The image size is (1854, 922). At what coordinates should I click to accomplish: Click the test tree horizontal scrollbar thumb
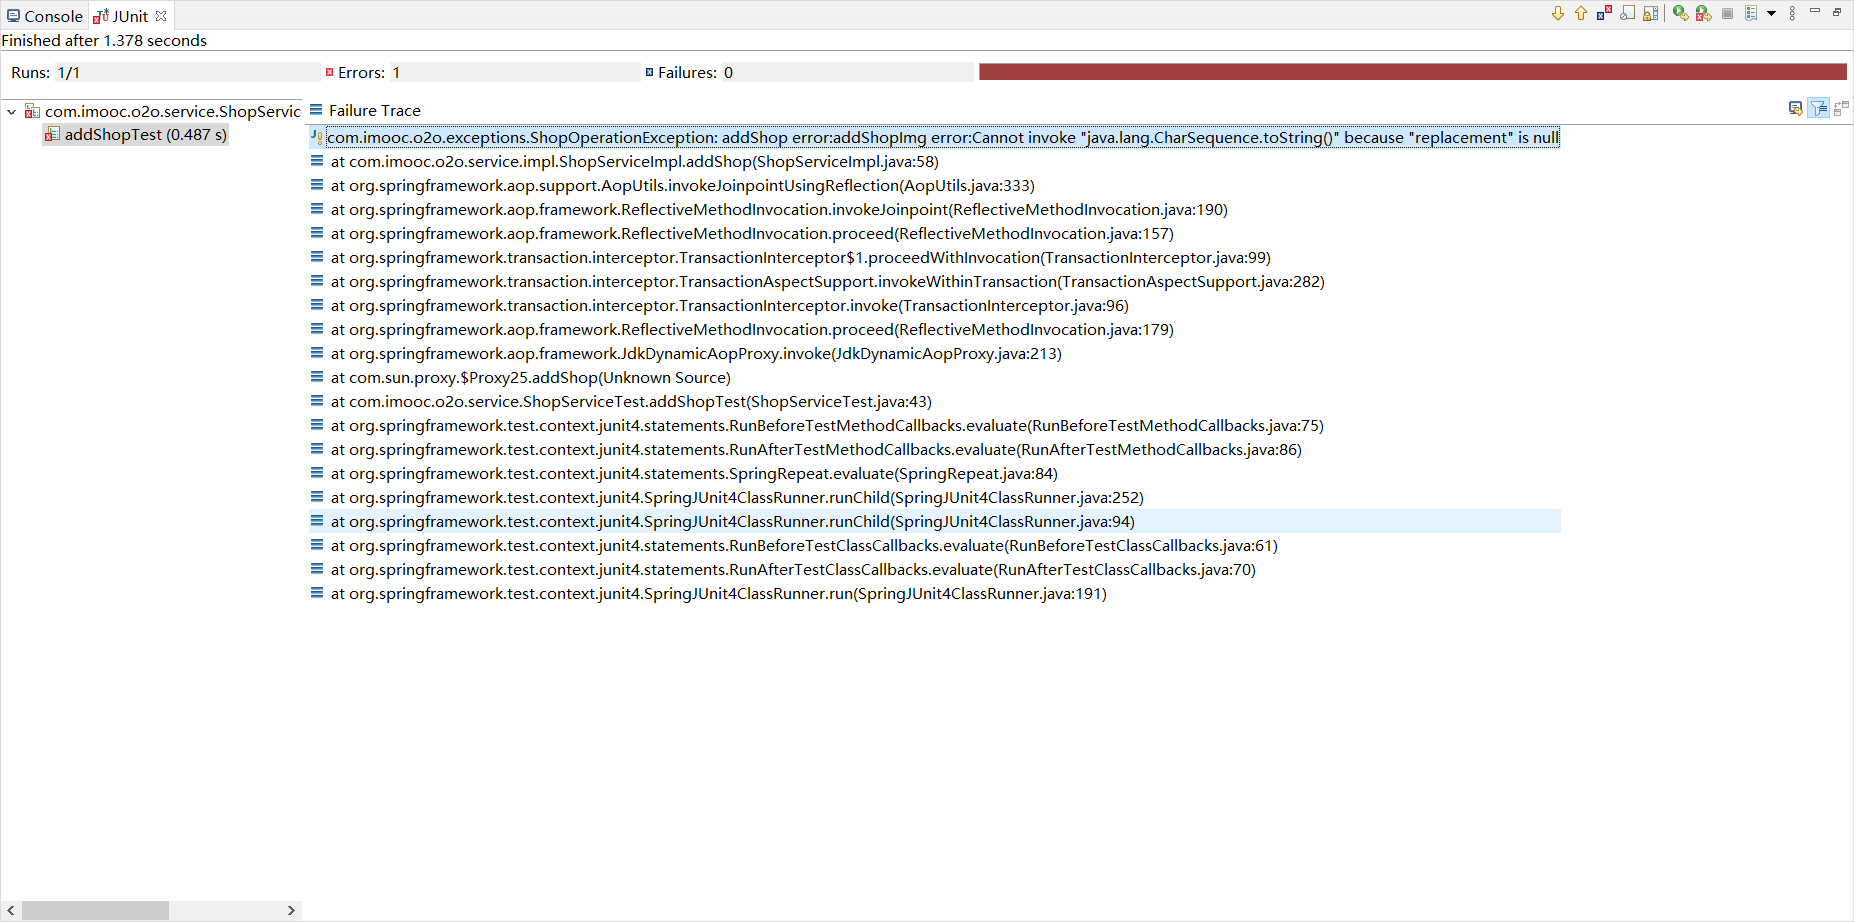pyautogui.click(x=95, y=910)
